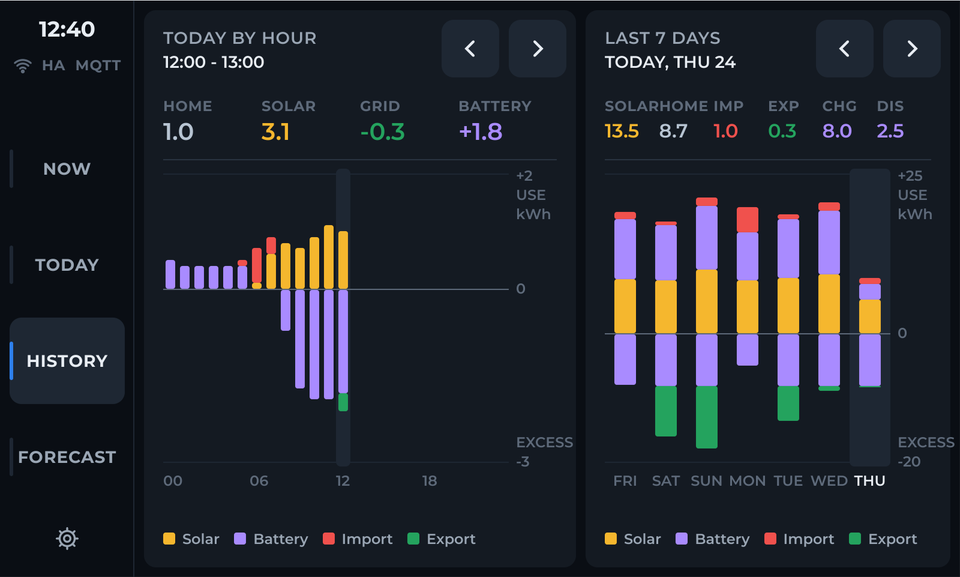Click the GRID value -0.3

coord(382,132)
